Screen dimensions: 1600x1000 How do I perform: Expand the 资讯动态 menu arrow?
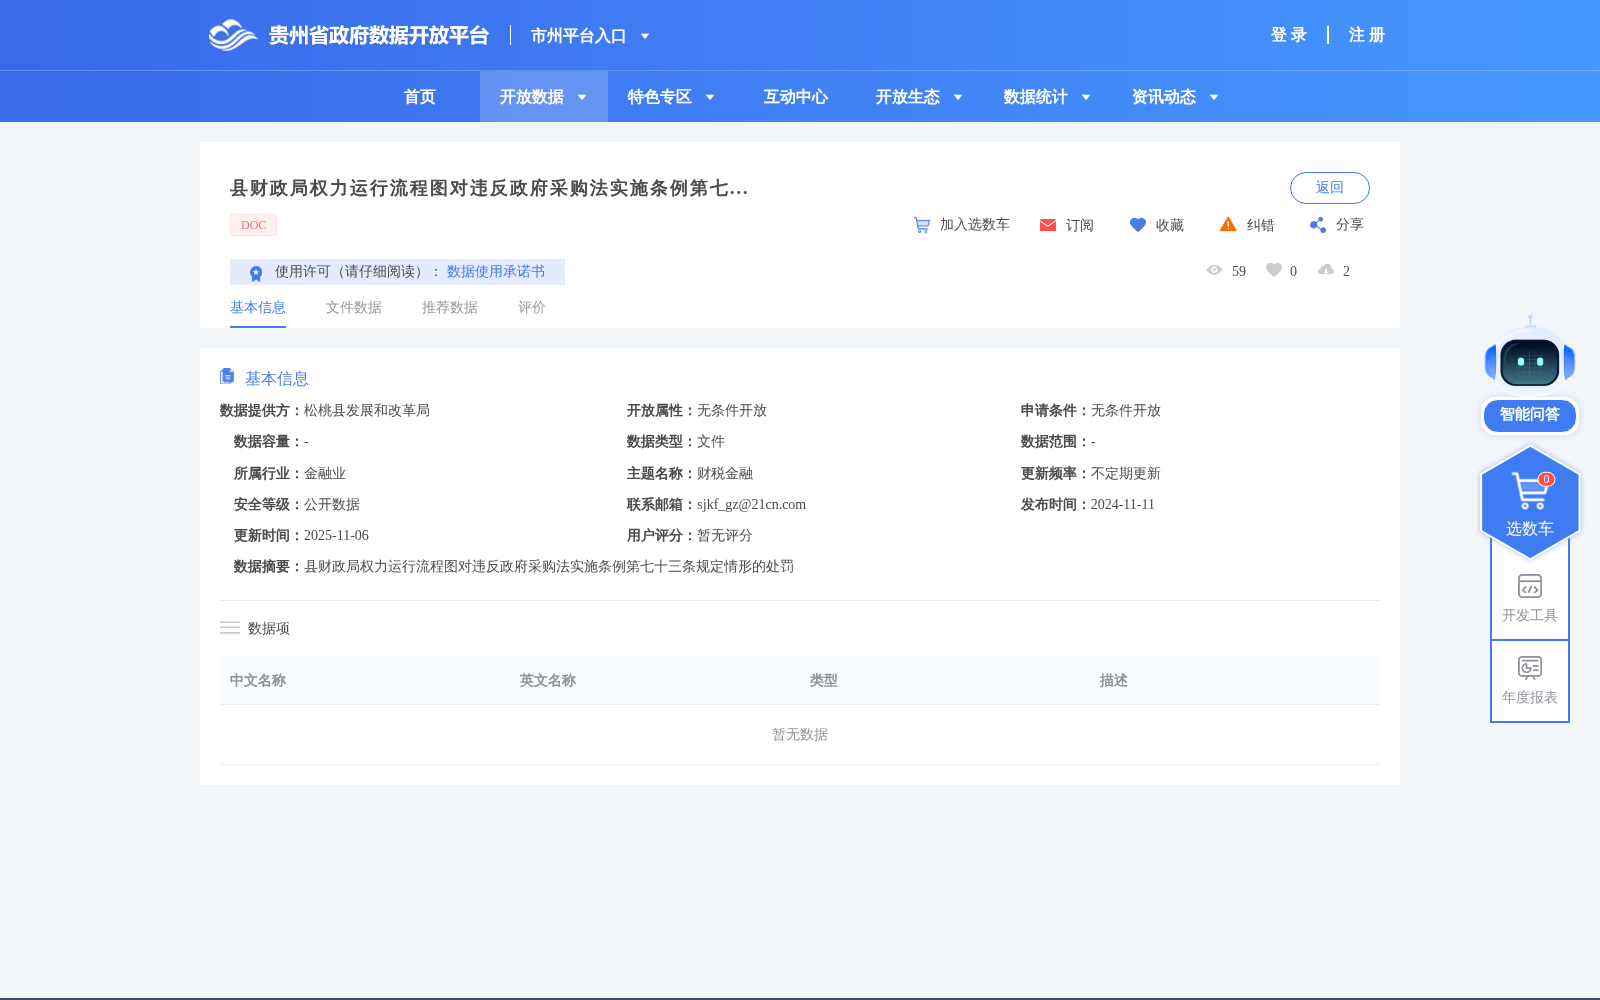[1214, 97]
